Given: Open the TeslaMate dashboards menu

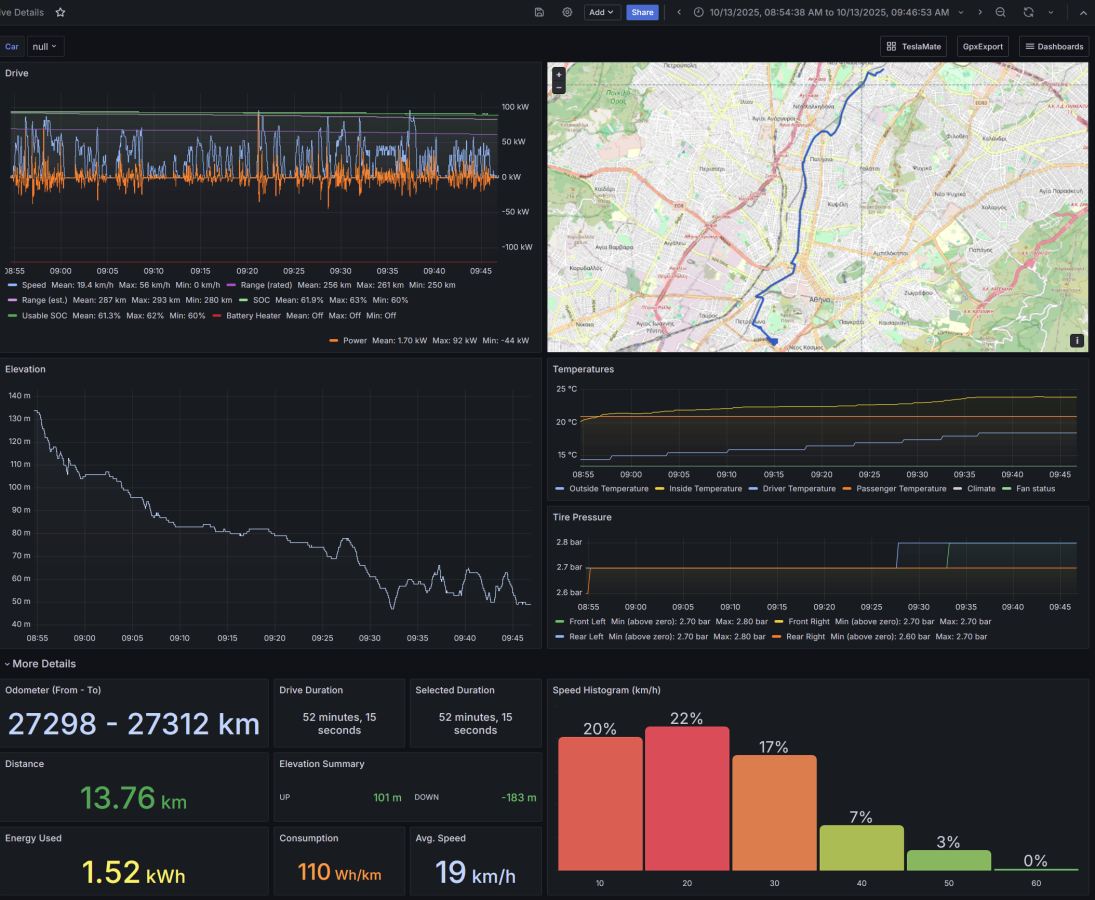Looking at the screenshot, I should [x=914, y=46].
